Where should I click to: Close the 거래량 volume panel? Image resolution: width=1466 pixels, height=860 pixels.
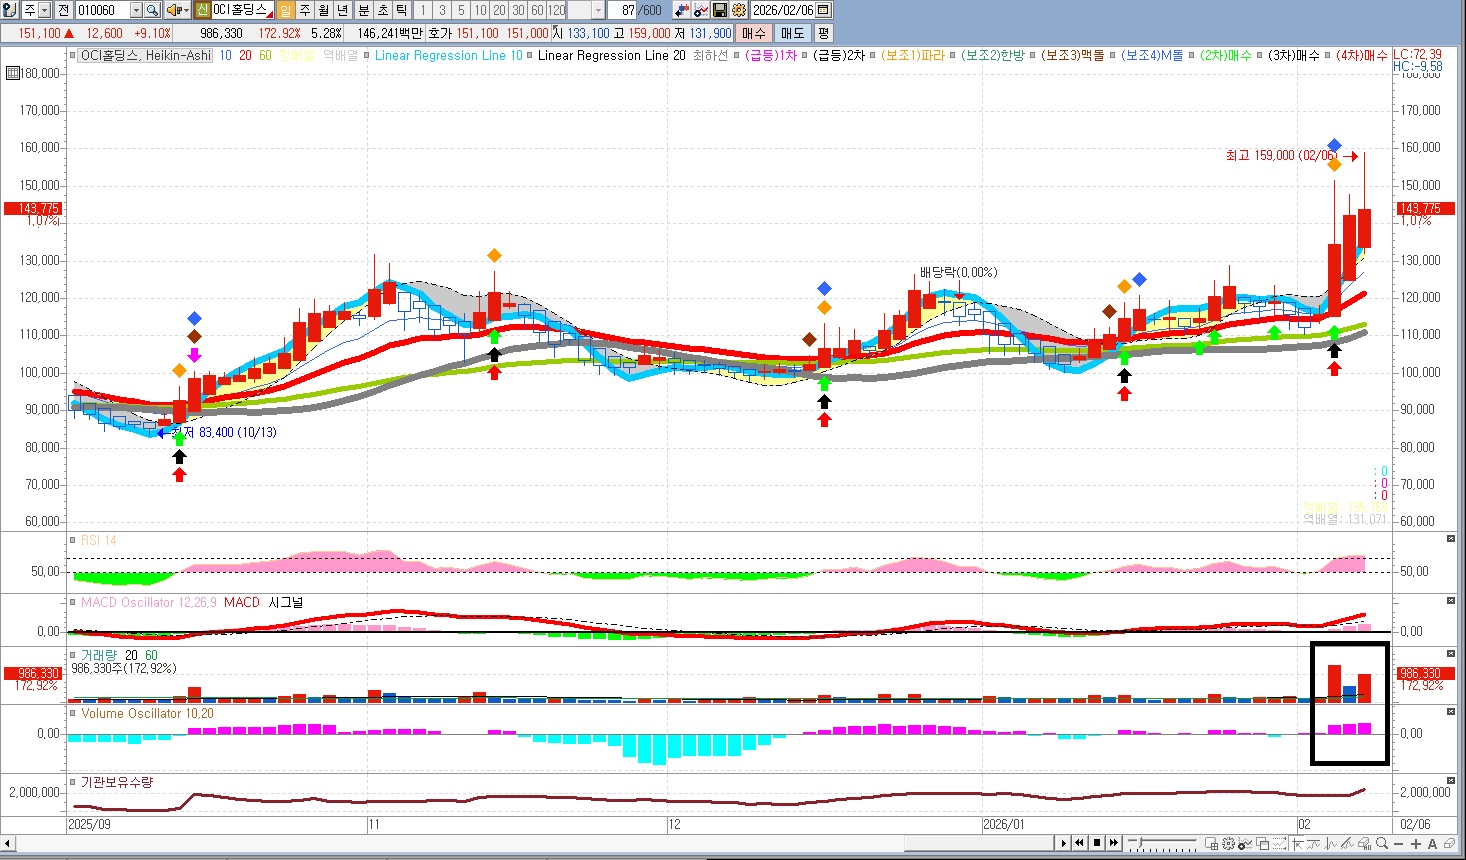1451,654
